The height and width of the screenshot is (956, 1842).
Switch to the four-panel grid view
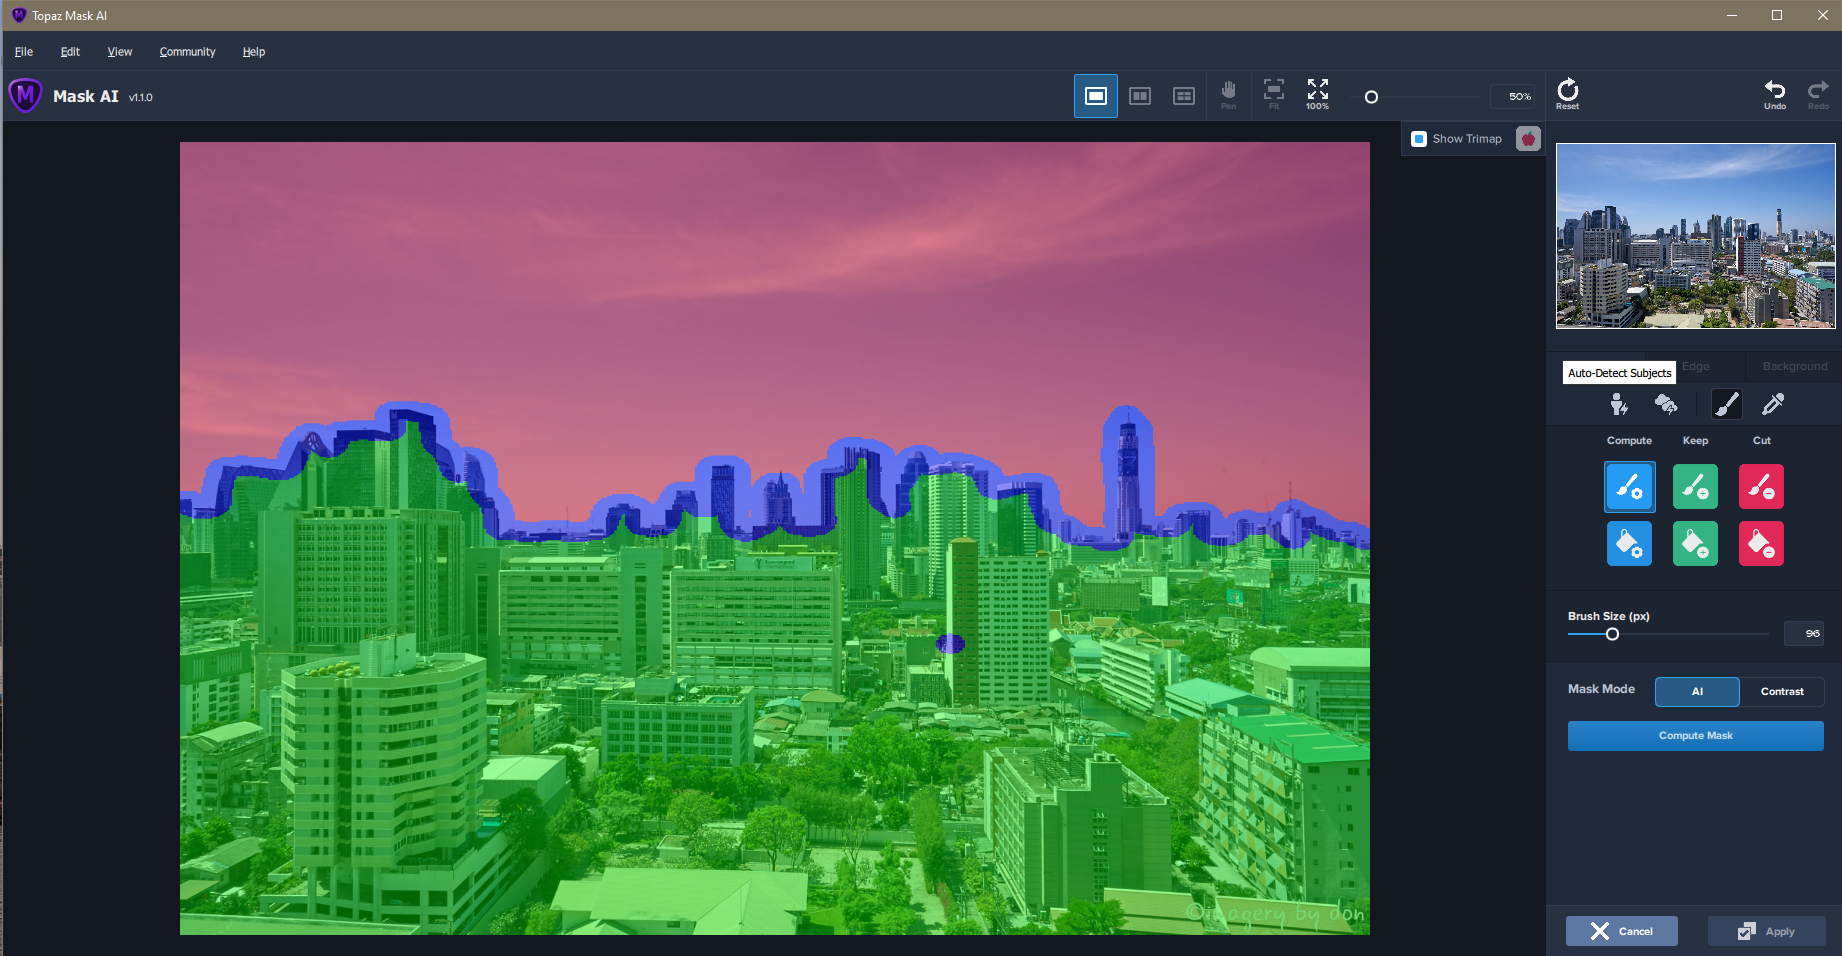click(x=1184, y=96)
